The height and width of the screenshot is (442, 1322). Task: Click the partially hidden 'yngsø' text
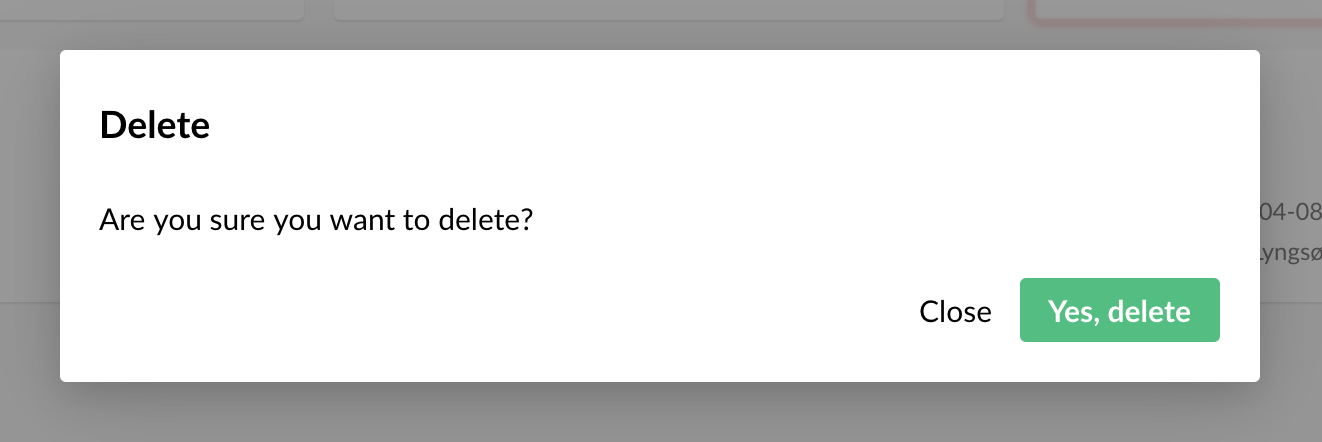[1292, 255]
